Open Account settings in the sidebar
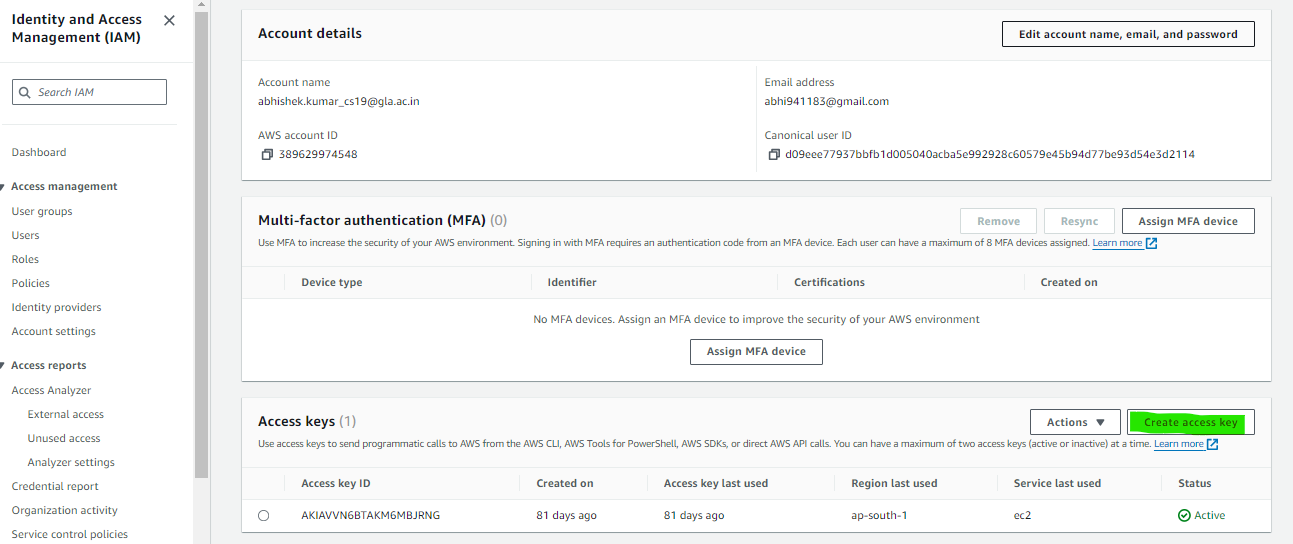Image resolution: width=1293 pixels, height=544 pixels. click(54, 332)
